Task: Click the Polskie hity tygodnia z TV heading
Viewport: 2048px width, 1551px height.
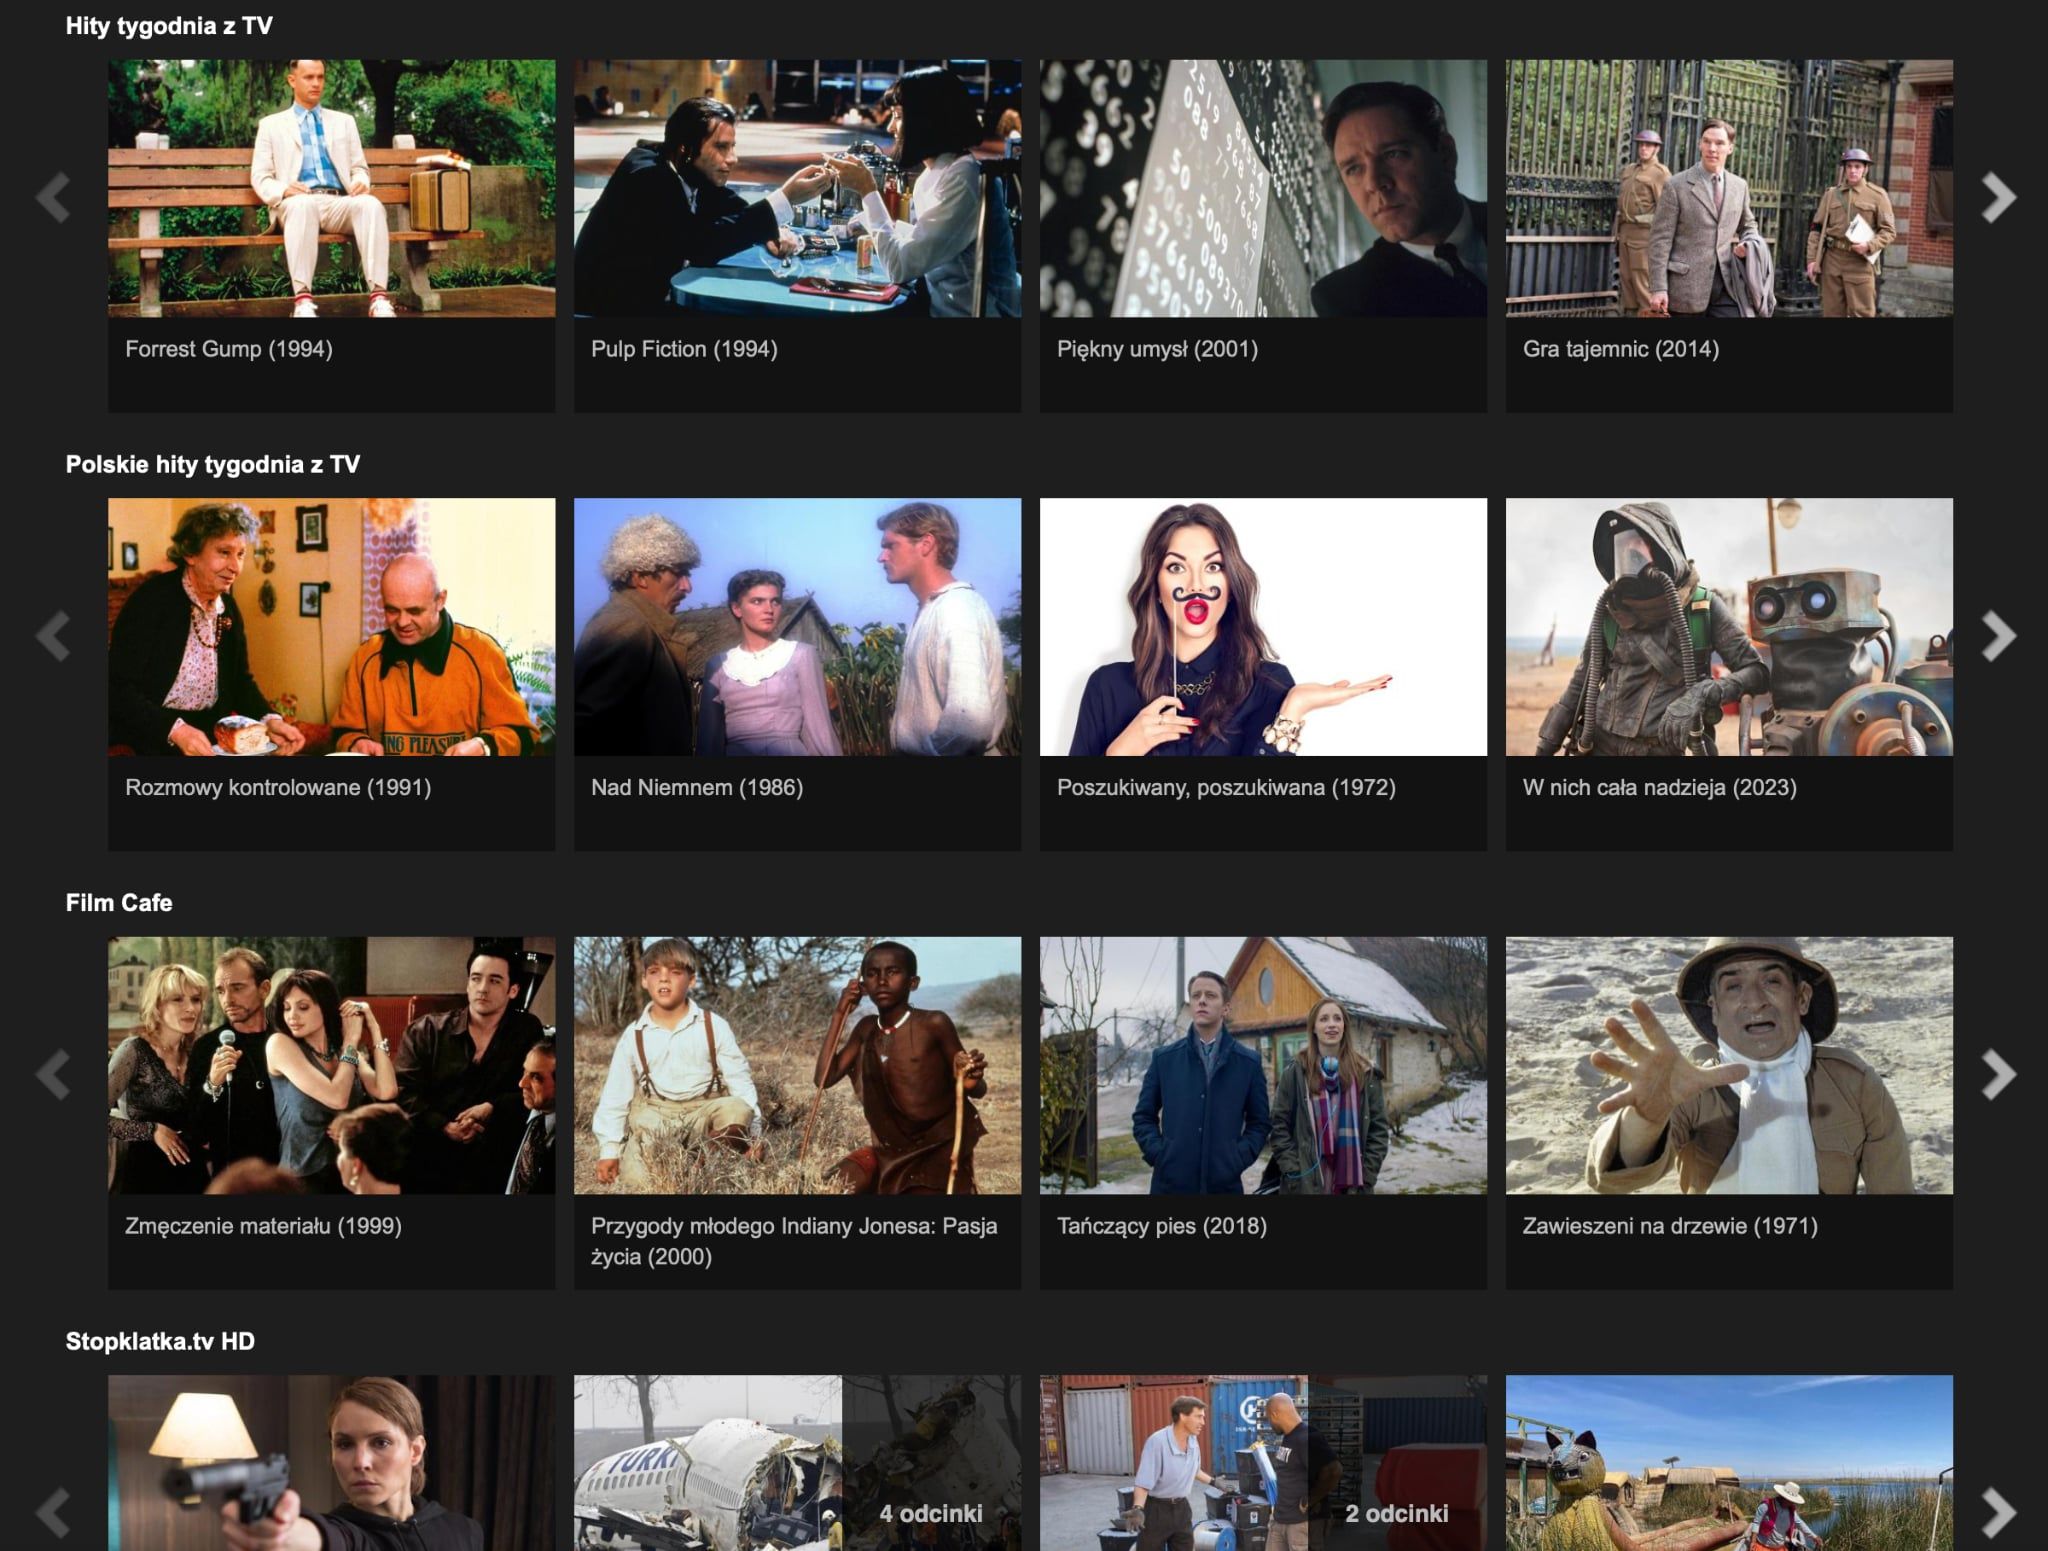Action: [213, 464]
